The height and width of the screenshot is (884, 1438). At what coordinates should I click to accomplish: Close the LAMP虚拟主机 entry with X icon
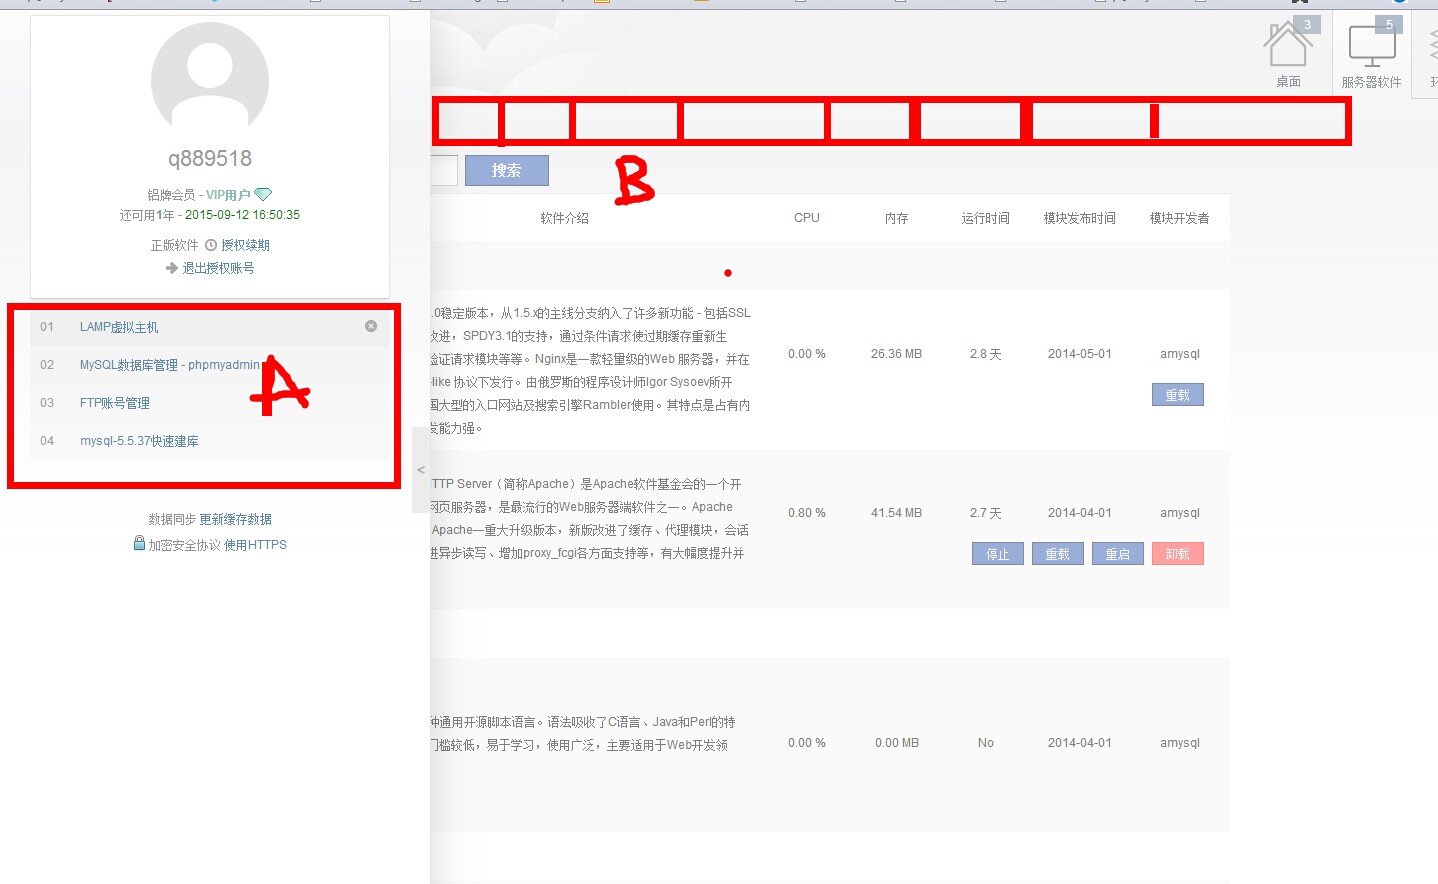tap(371, 326)
